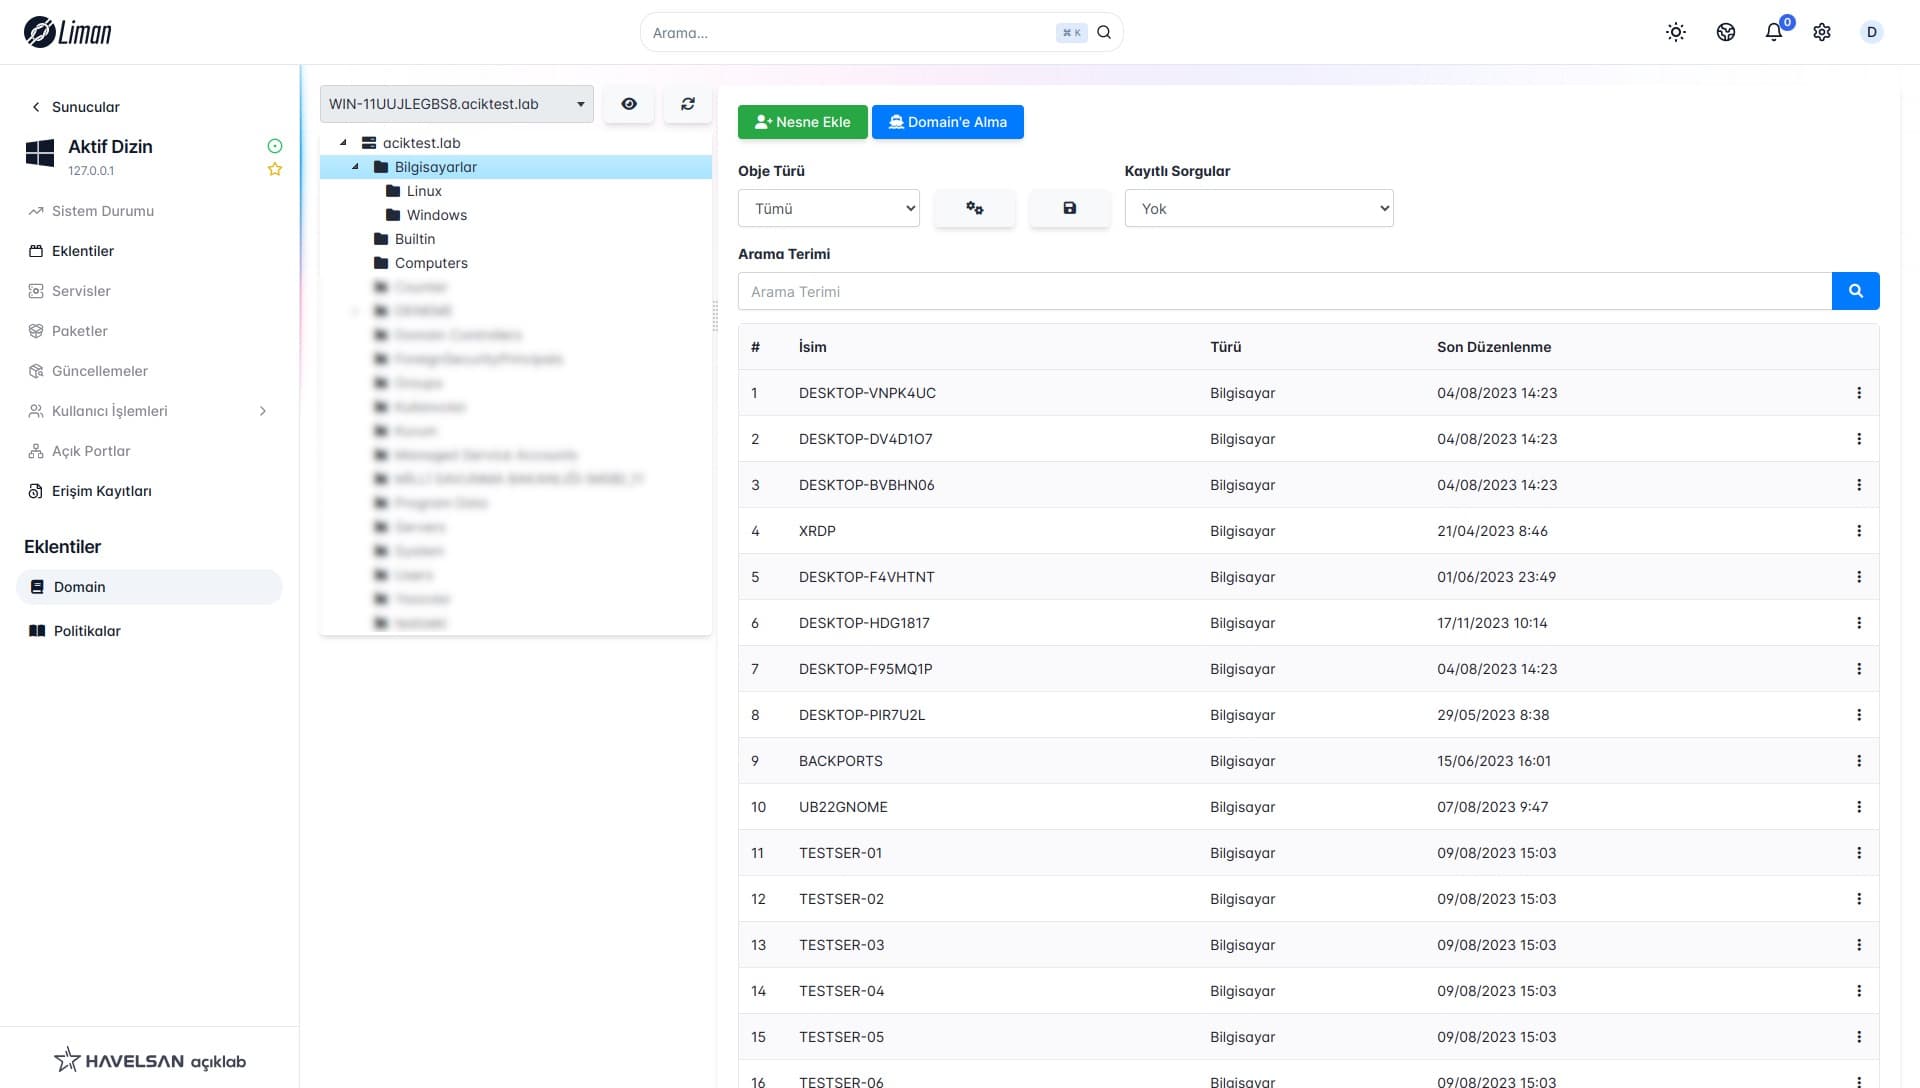
Task: Open advanced filter gears icon button
Action: 975,208
